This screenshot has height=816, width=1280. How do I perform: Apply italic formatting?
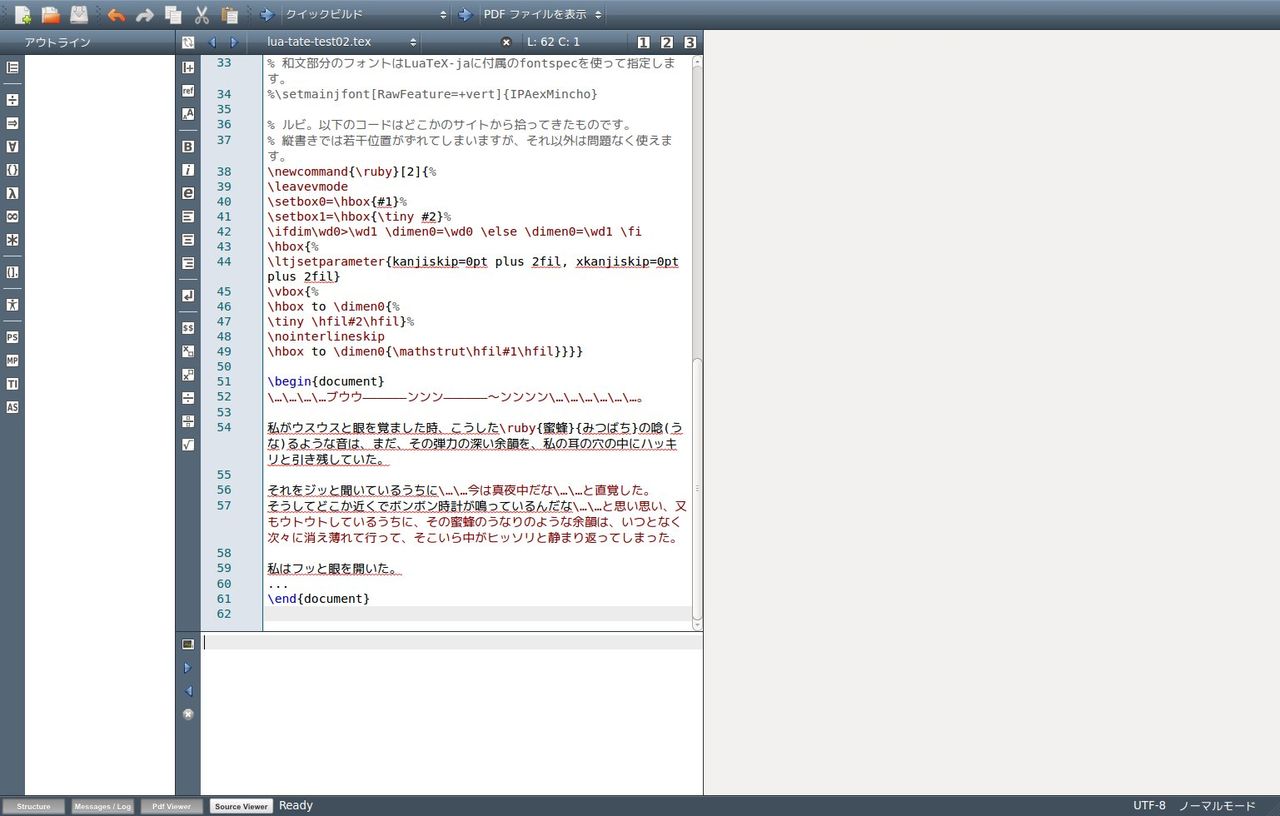188,170
